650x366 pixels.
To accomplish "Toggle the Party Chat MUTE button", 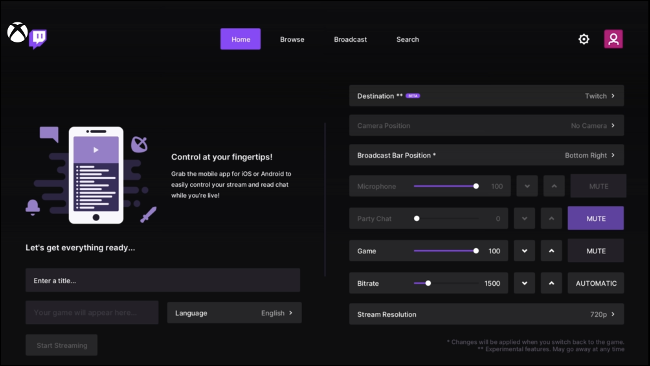I will coord(596,218).
